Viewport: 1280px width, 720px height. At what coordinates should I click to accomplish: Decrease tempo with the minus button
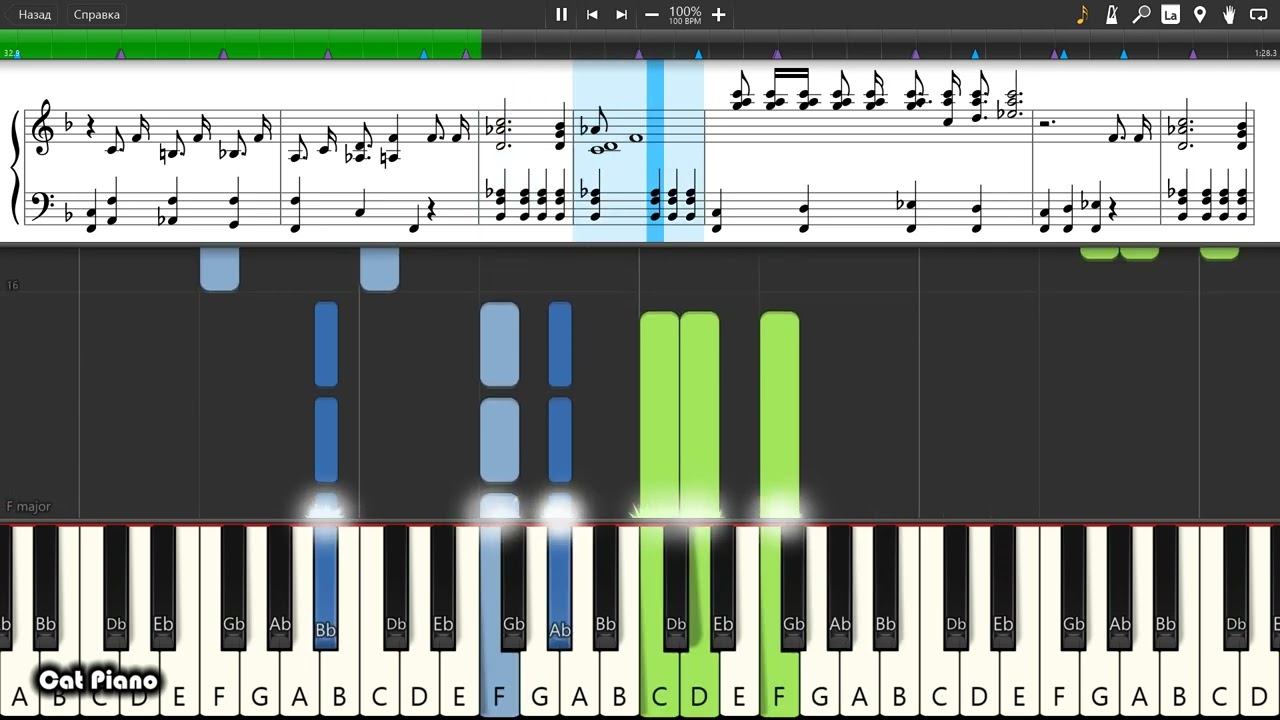pos(652,14)
